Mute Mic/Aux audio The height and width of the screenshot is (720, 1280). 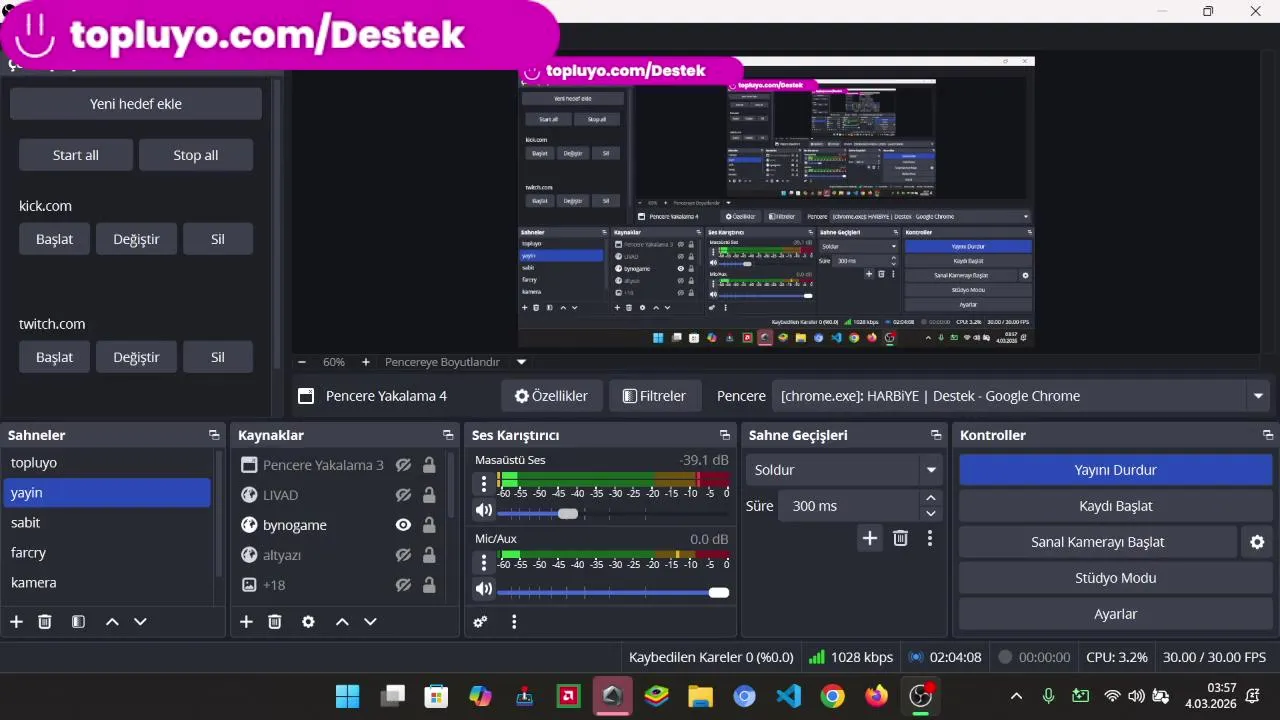click(x=484, y=589)
